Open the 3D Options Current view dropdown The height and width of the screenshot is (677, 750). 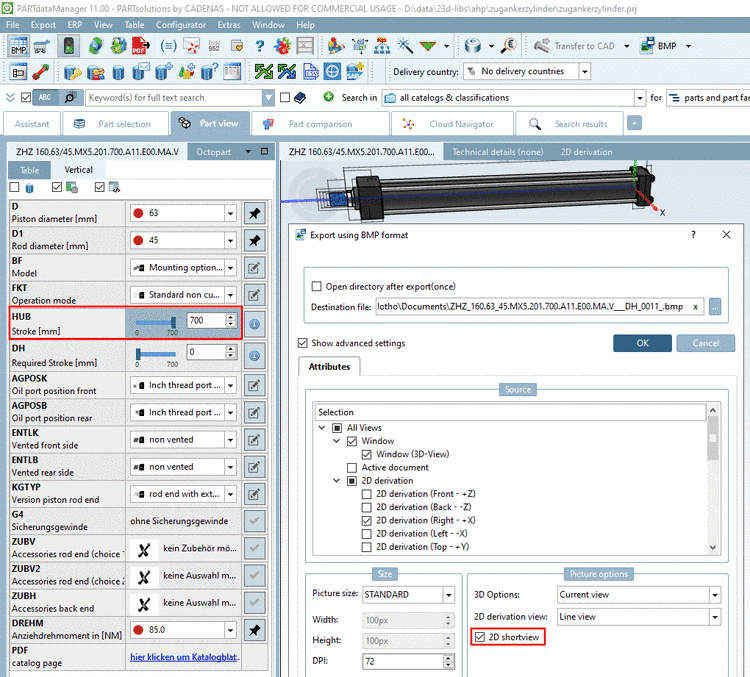tap(715, 595)
